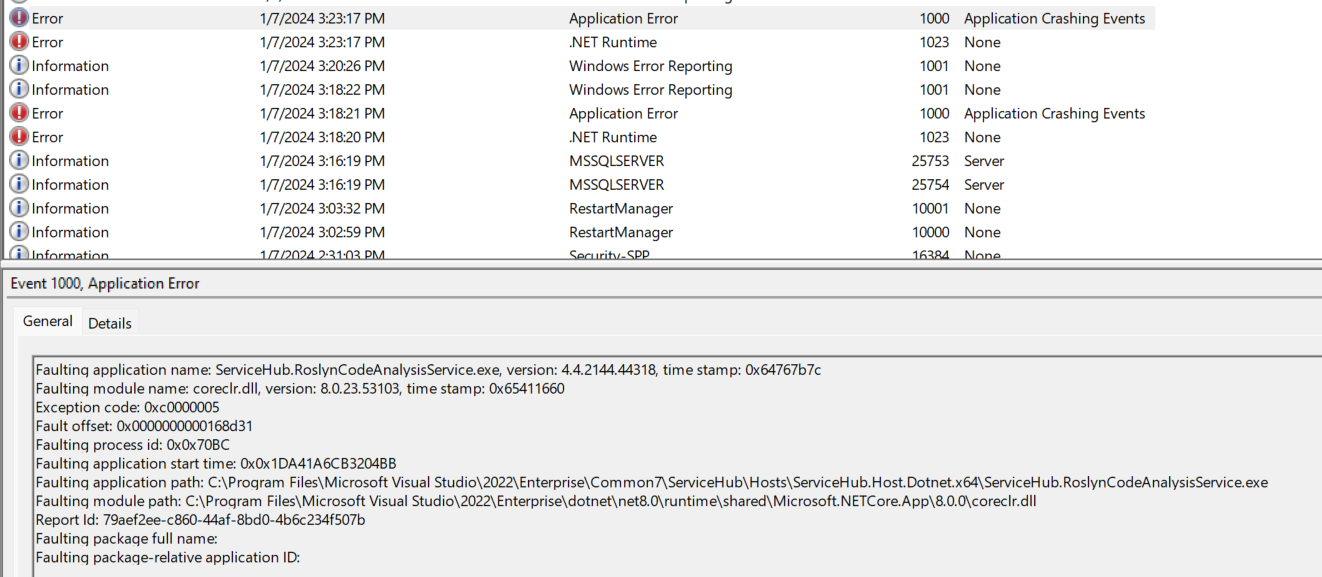
Task: Select the .NET Runtime source at 3:18:20 PM
Action: pos(613,137)
